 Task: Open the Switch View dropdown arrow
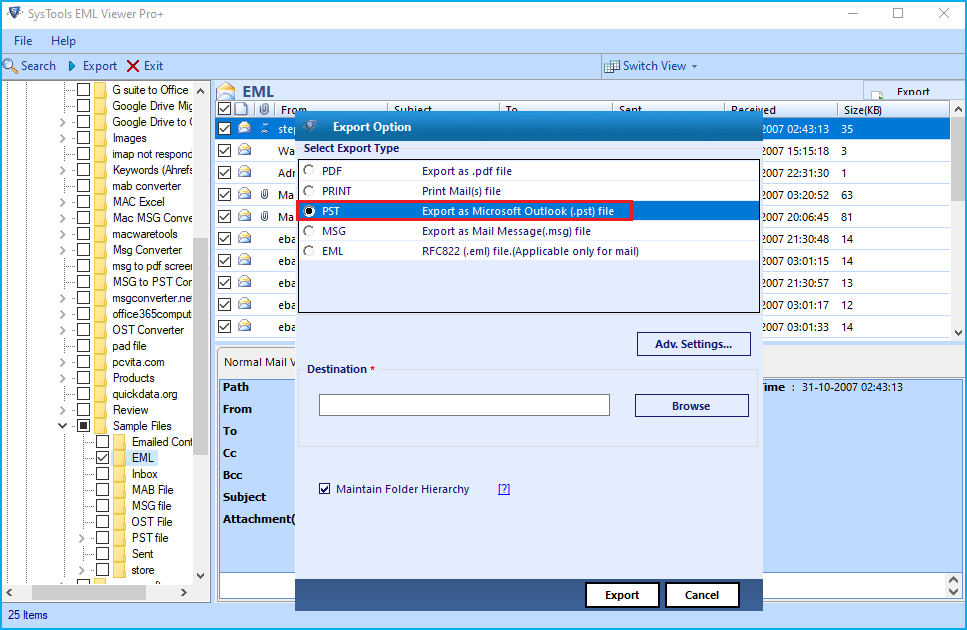click(x=694, y=67)
